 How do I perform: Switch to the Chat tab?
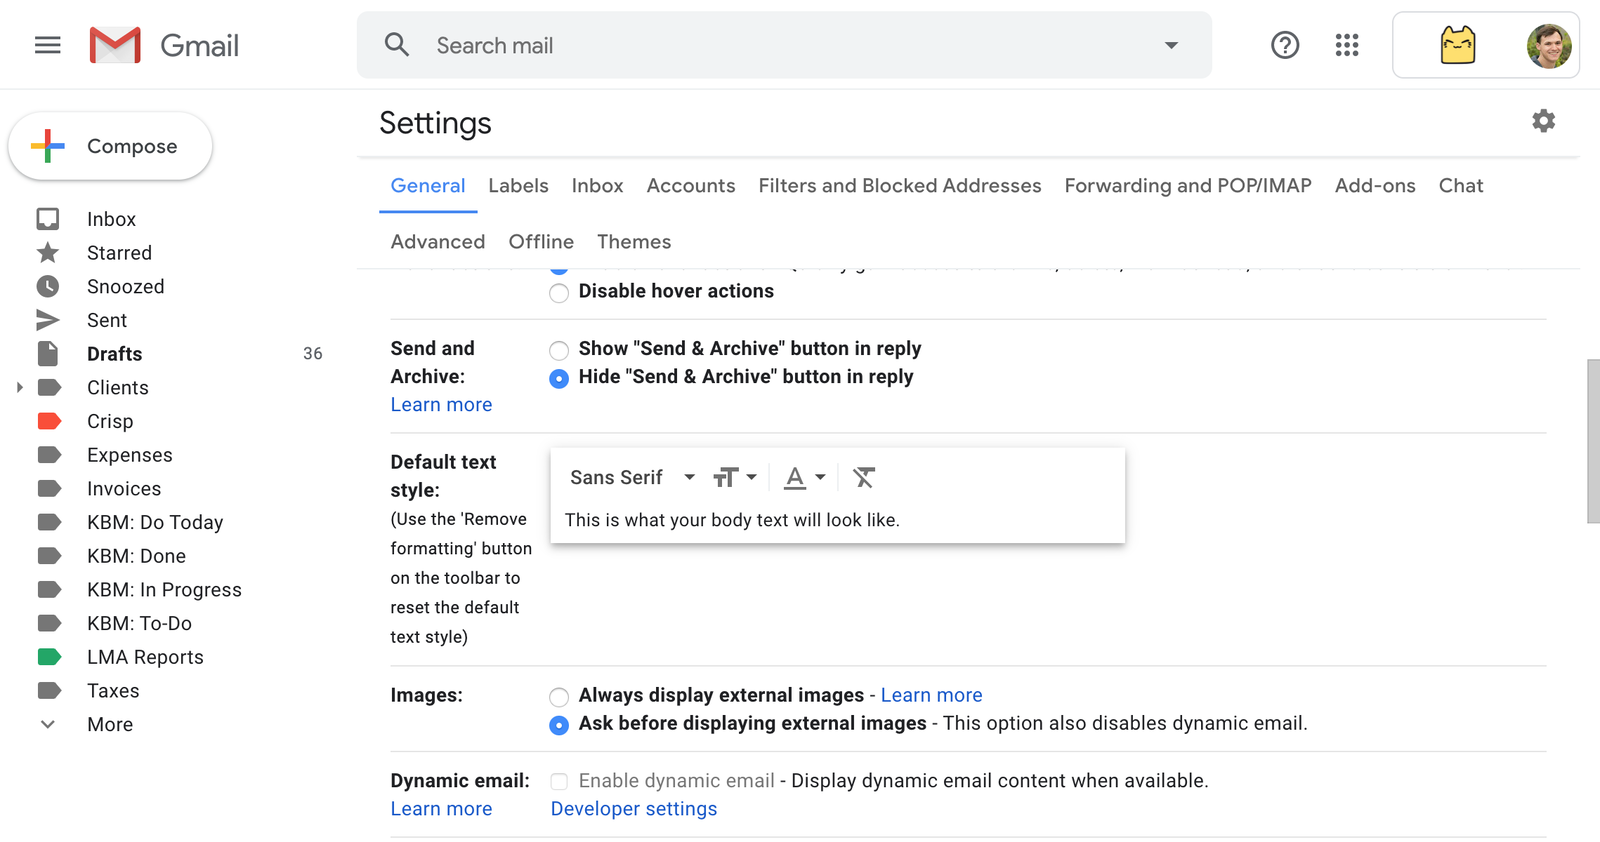coord(1461,186)
